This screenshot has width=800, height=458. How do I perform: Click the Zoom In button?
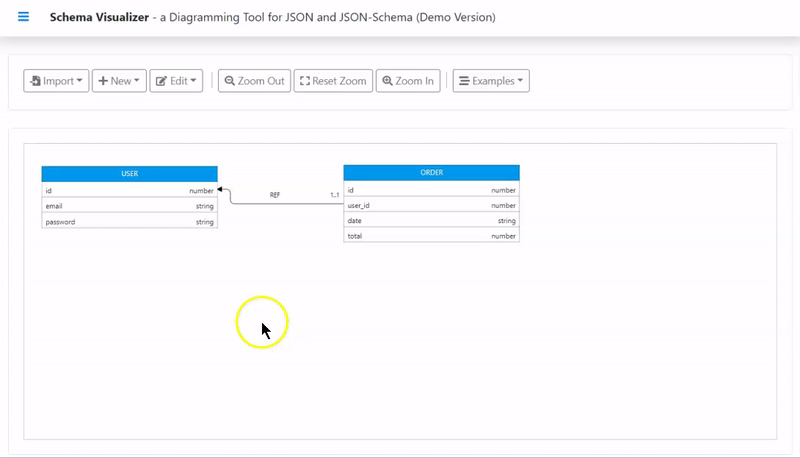tap(408, 81)
